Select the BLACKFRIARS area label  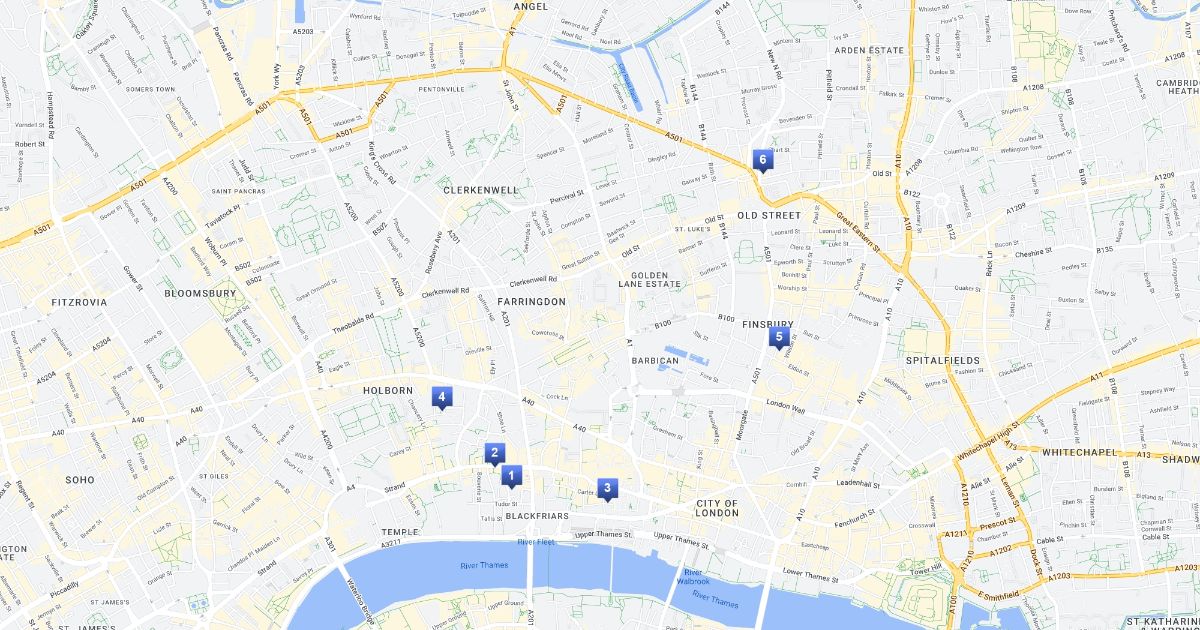point(537,516)
